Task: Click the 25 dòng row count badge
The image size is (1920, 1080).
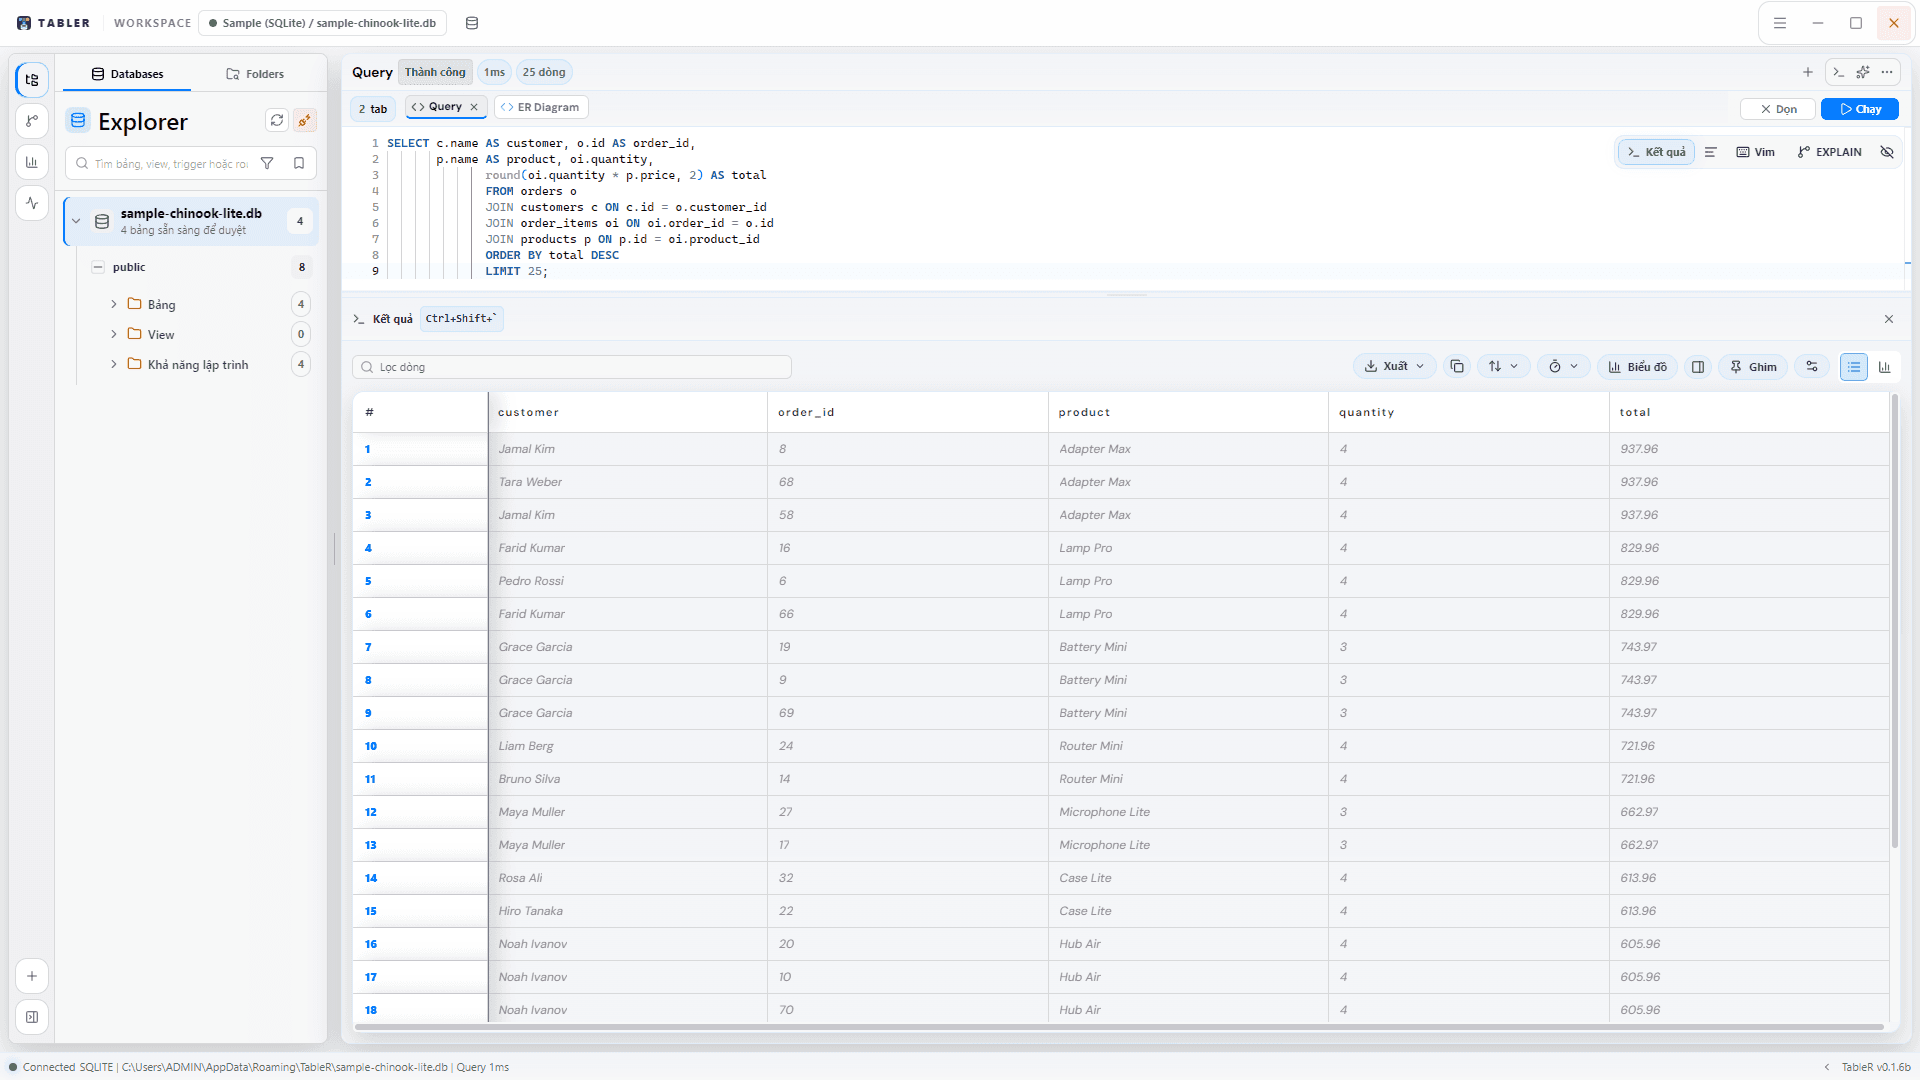Action: tap(544, 72)
